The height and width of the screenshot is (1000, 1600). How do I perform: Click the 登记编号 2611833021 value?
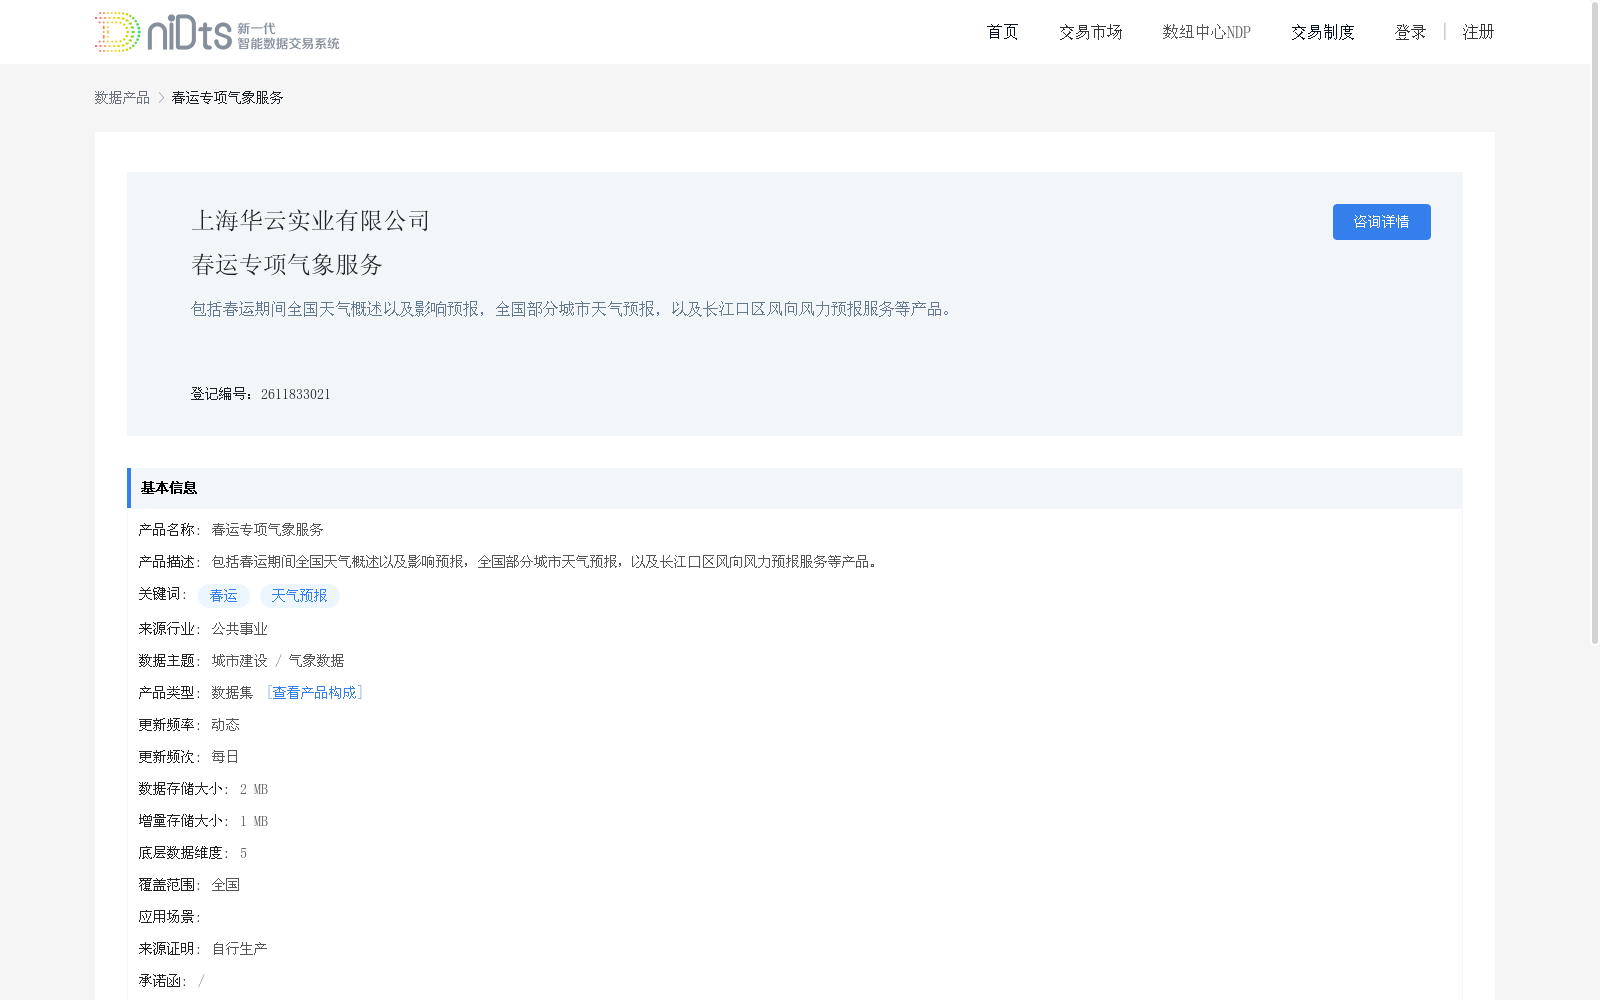295,393
